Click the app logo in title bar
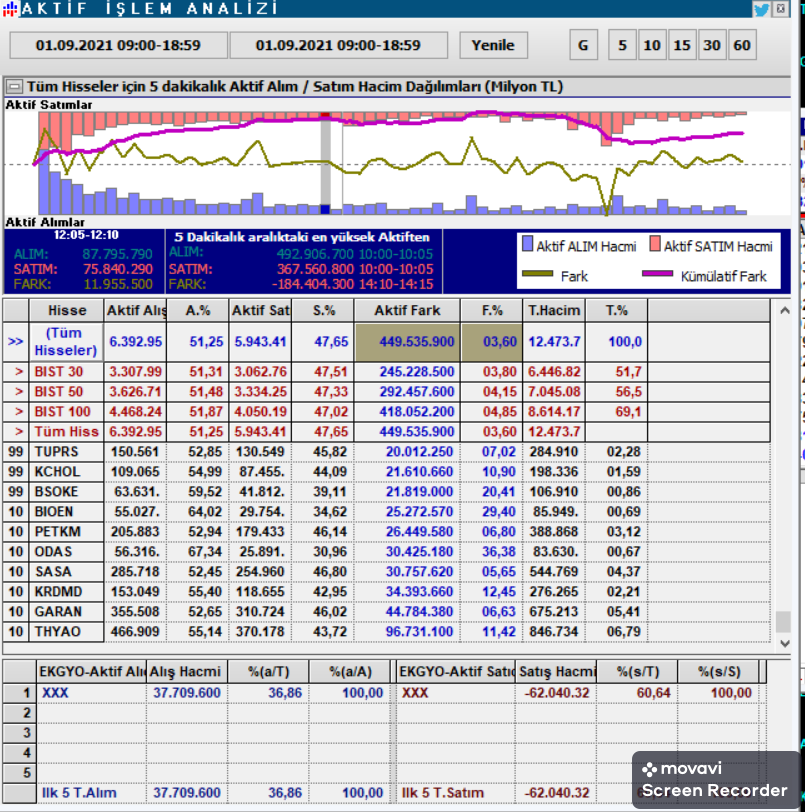 click(10, 9)
